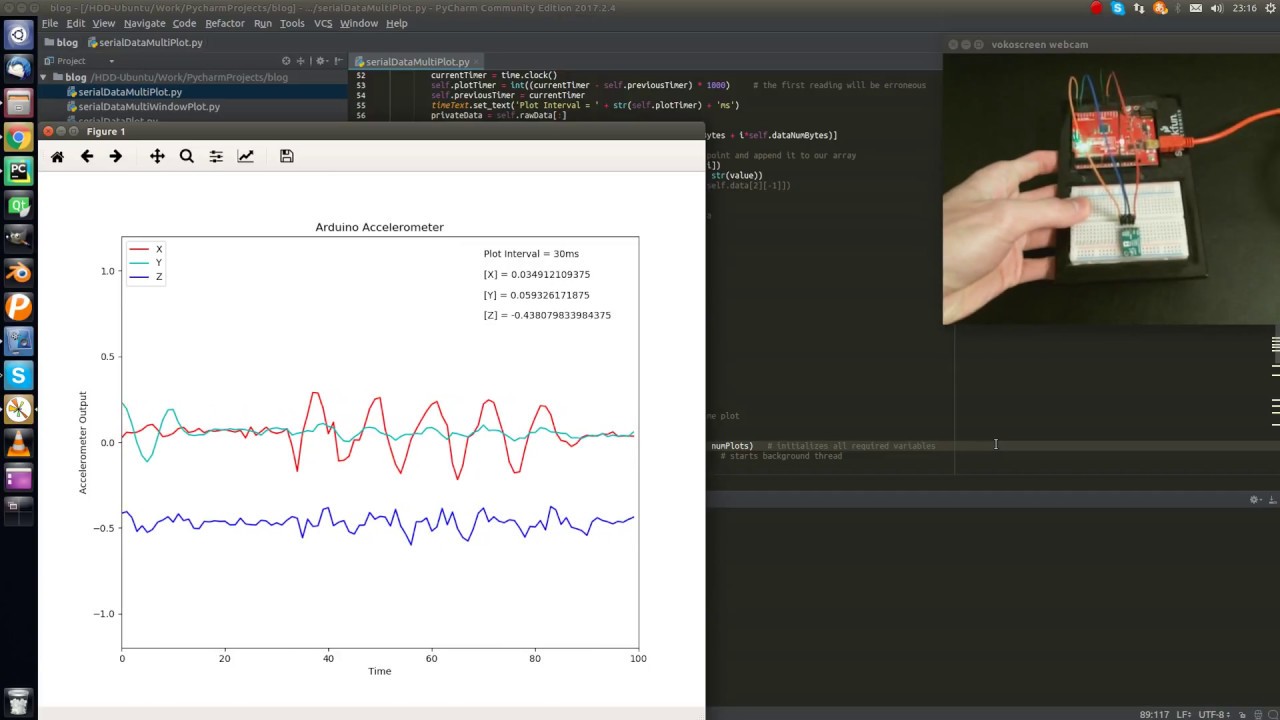Save the figure with the floppy icon
Viewport: 1280px width, 720px height.
coord(286,157)
